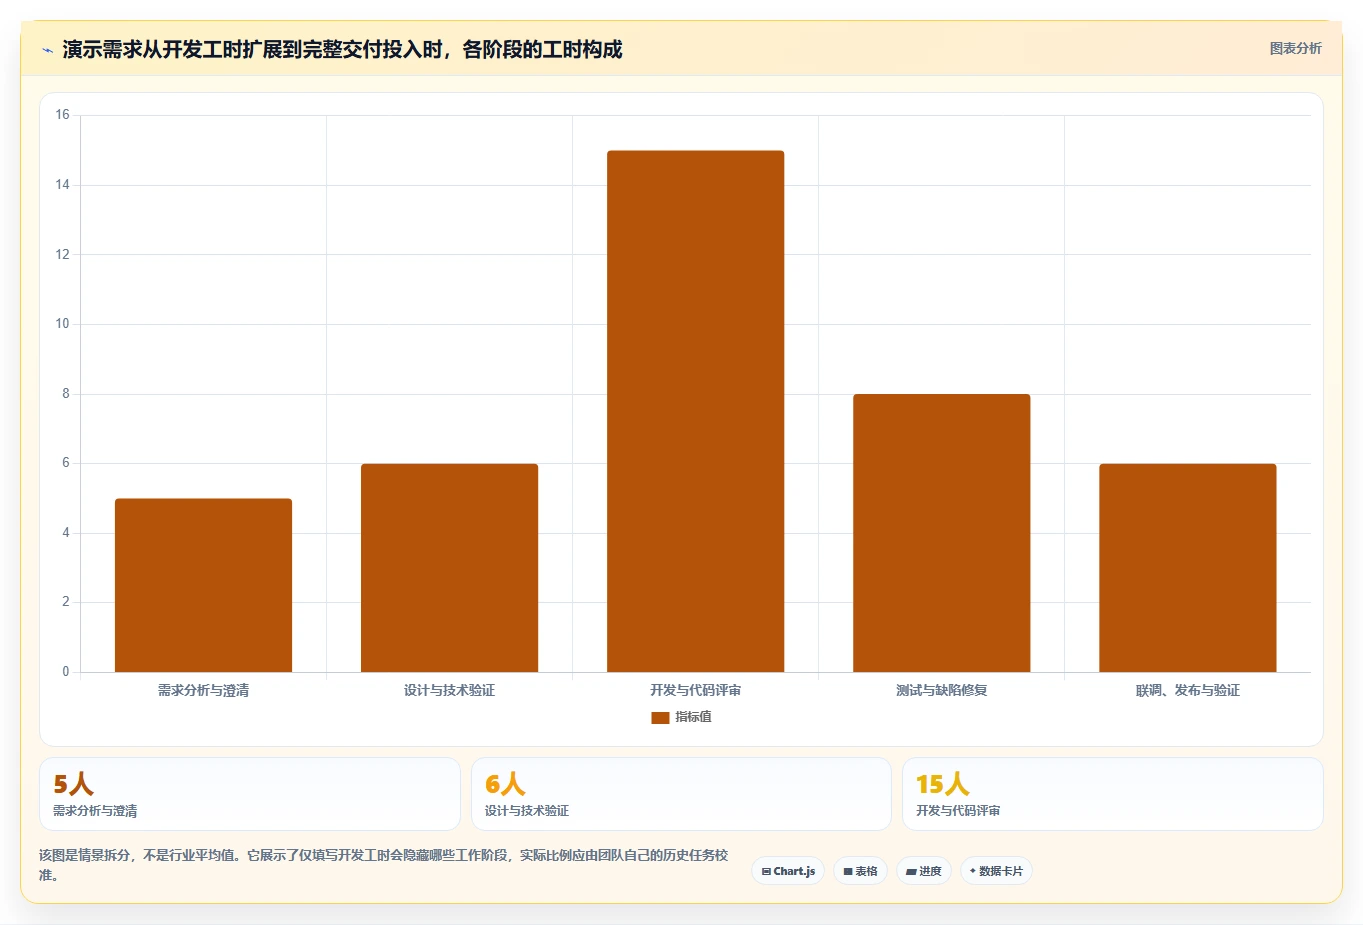This screenshot has width=1363, height=925.
Task: Open the 5人 需求分析与澄清 data card
Action: point(250,794)
